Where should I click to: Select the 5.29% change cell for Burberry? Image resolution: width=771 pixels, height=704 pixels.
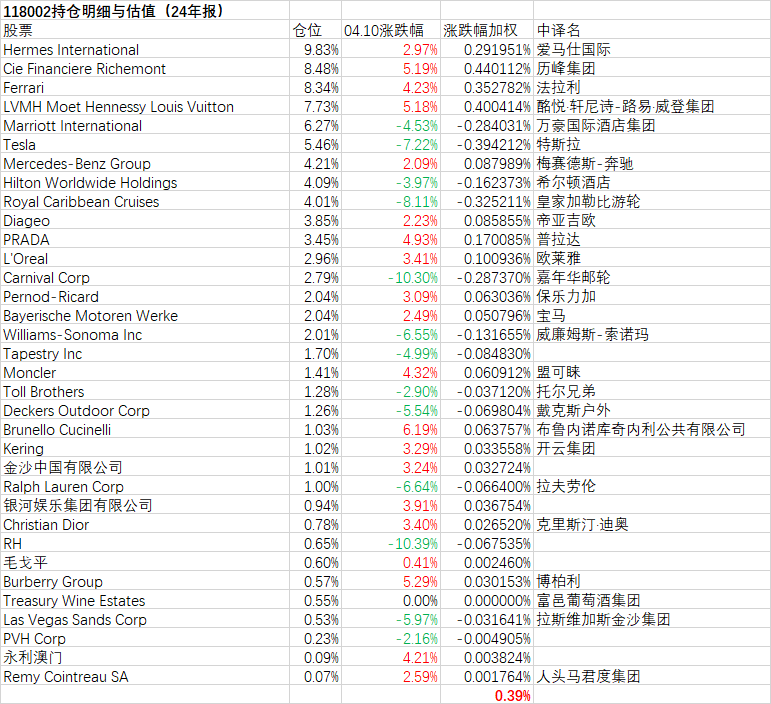point(390,581)
